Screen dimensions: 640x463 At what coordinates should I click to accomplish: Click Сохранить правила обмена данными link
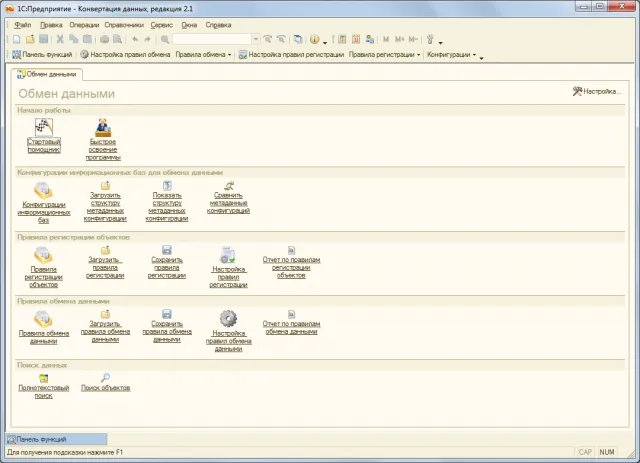click(x=167, y=332)
